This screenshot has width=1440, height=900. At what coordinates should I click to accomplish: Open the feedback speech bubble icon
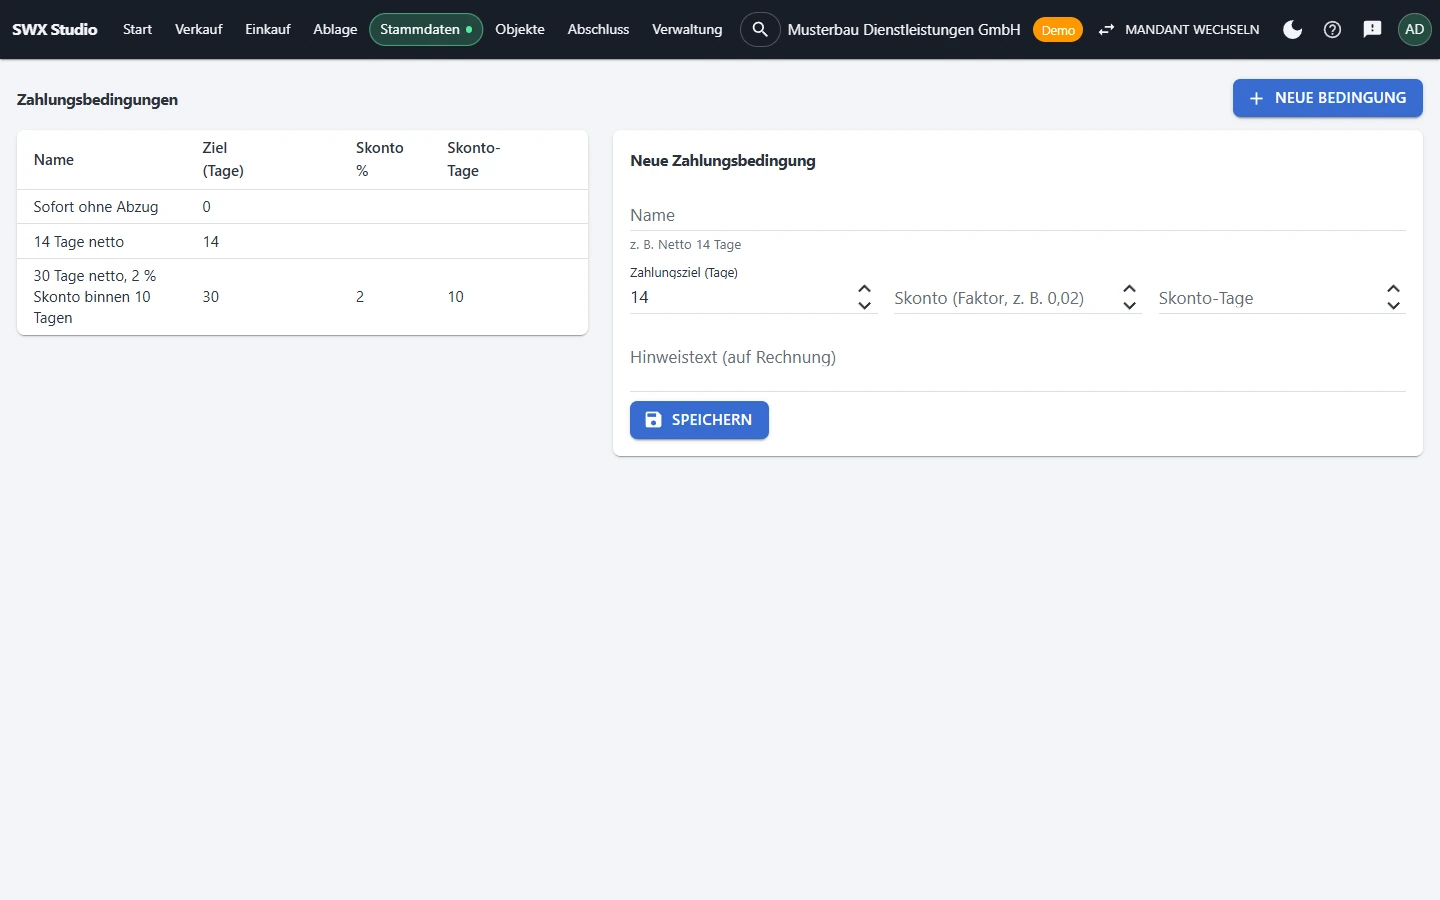[1372, 29]
